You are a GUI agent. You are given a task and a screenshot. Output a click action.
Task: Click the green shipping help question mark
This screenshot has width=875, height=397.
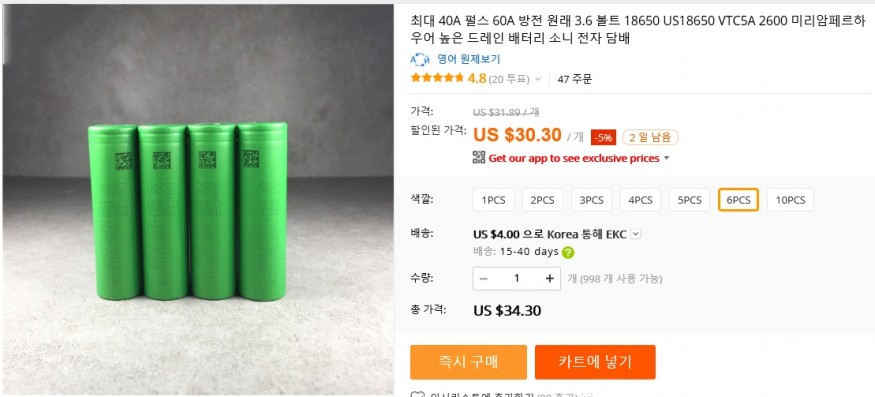568,252
